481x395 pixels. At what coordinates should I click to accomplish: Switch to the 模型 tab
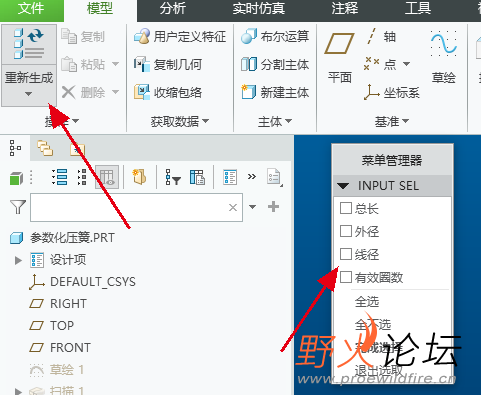(100, 9)
